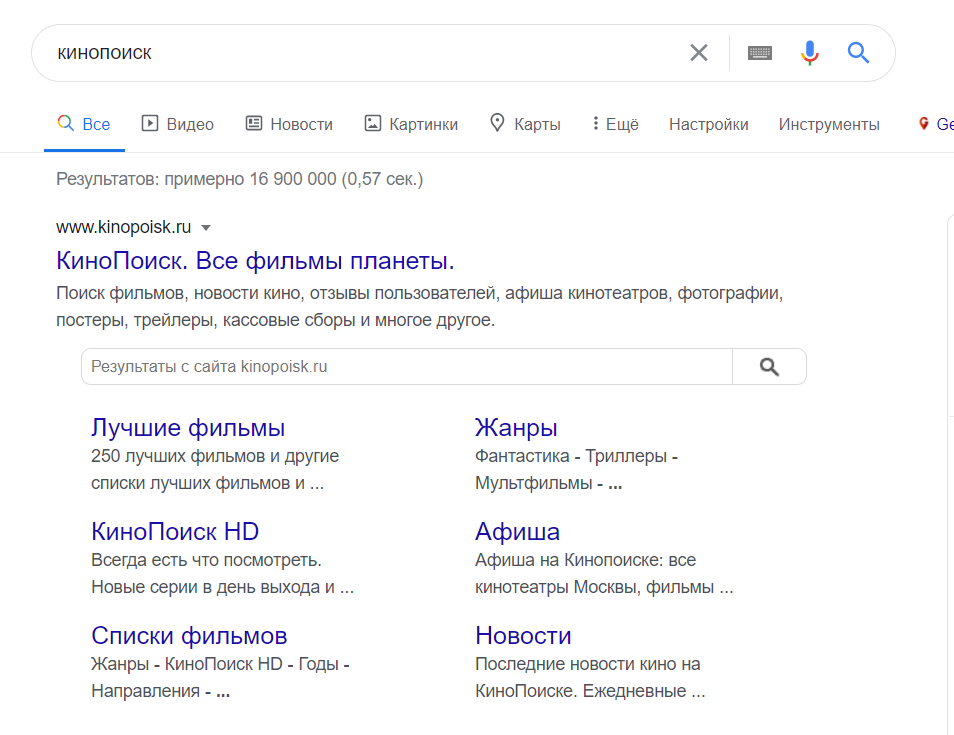Switch to the Карты tab
The width and height of the screenshot is (954, 735).
(x=525, y=124)
